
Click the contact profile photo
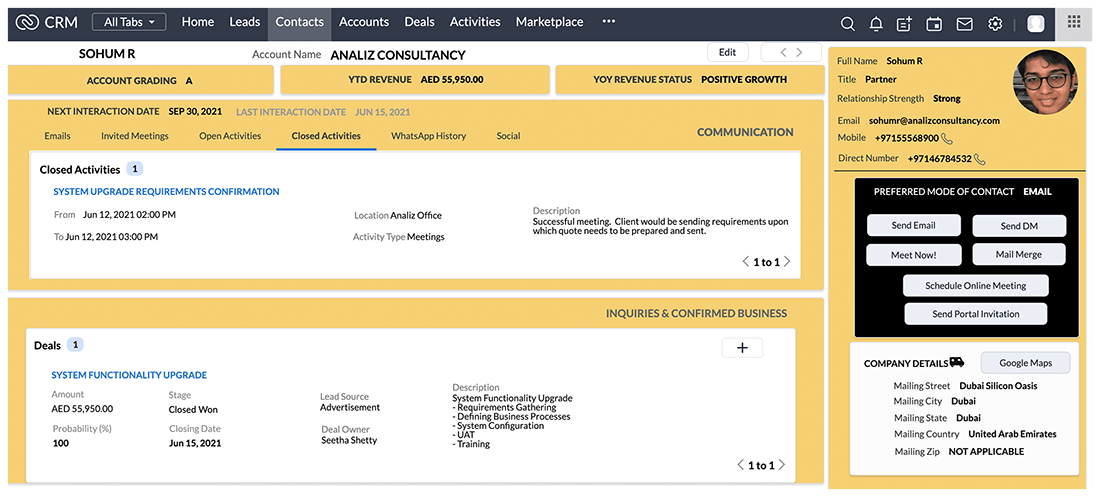(1044, 83)
